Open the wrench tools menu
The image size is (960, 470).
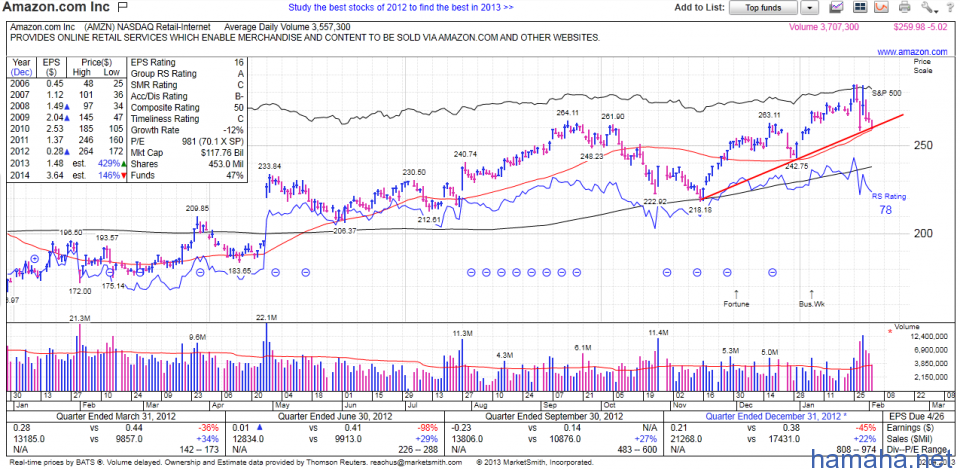[929, 7]
